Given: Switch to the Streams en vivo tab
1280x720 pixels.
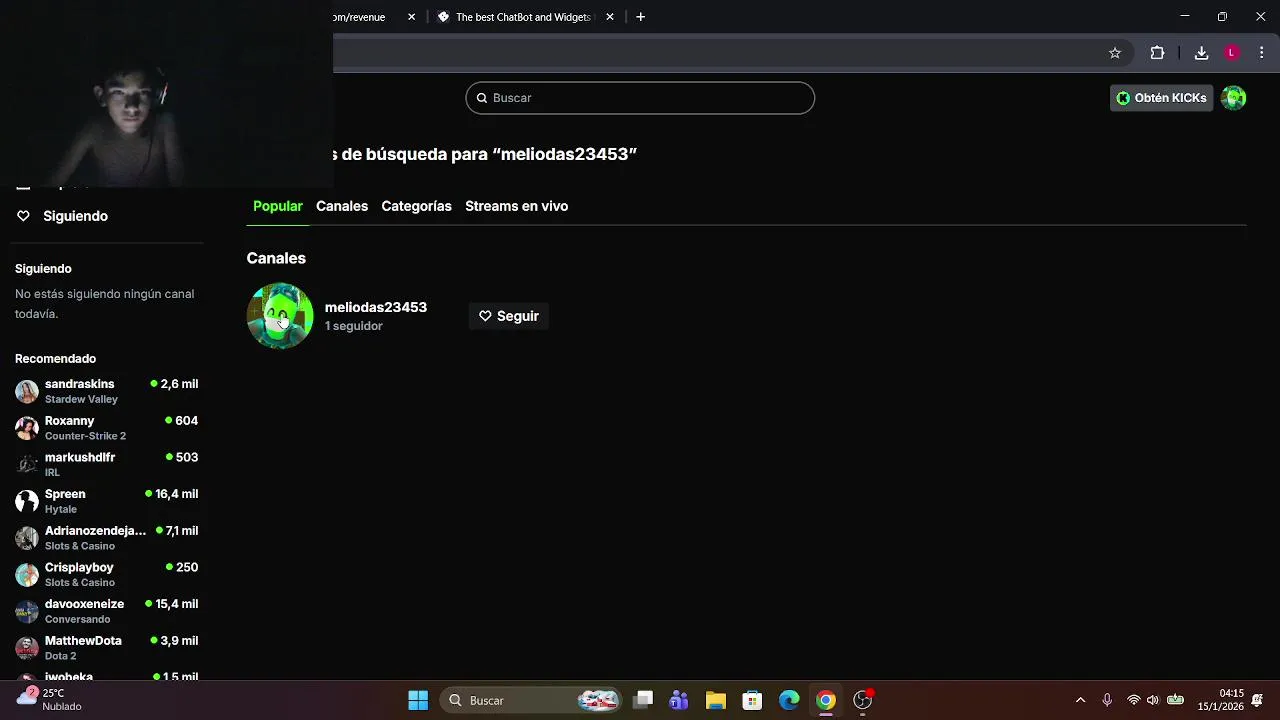Looking at the screenshot, I should (x=516, y=206).
